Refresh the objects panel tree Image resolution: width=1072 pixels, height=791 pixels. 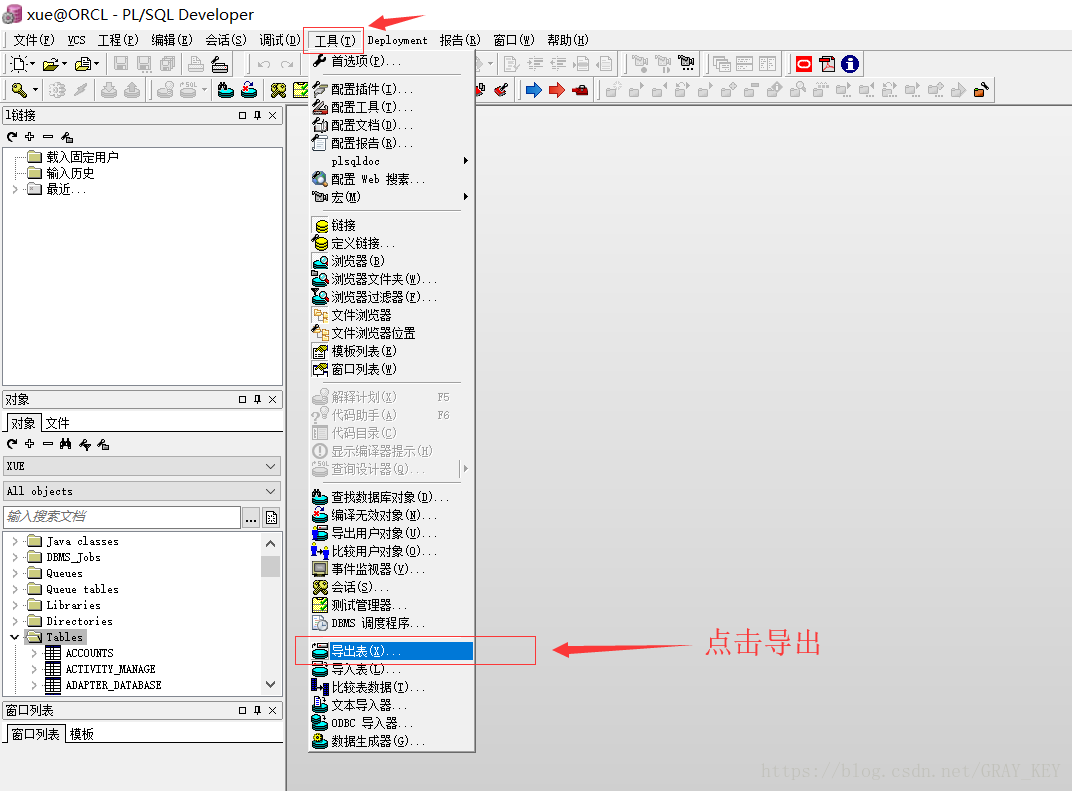[12, 444]
